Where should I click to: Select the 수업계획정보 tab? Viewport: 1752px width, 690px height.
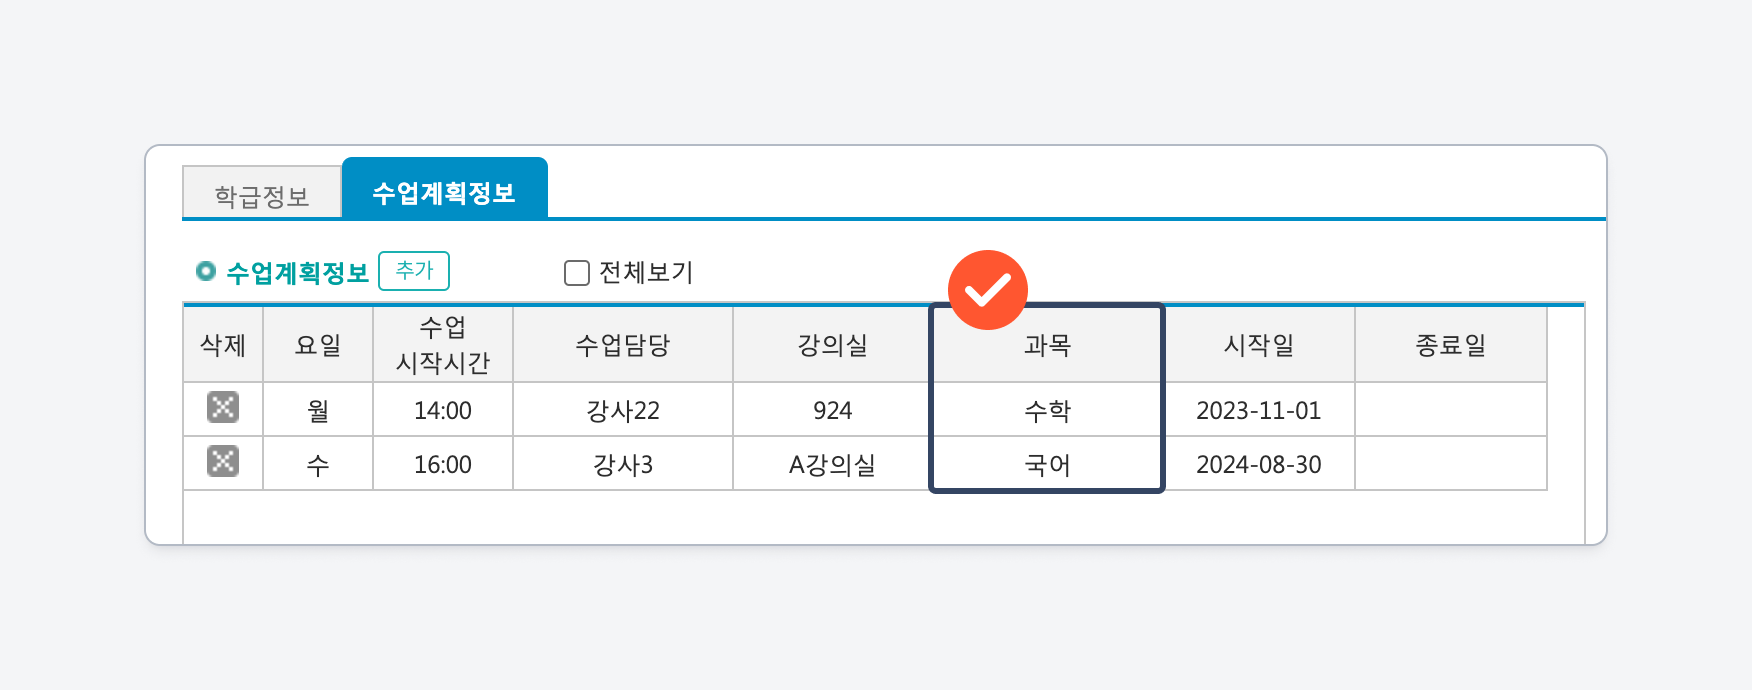tap(444, 192)
